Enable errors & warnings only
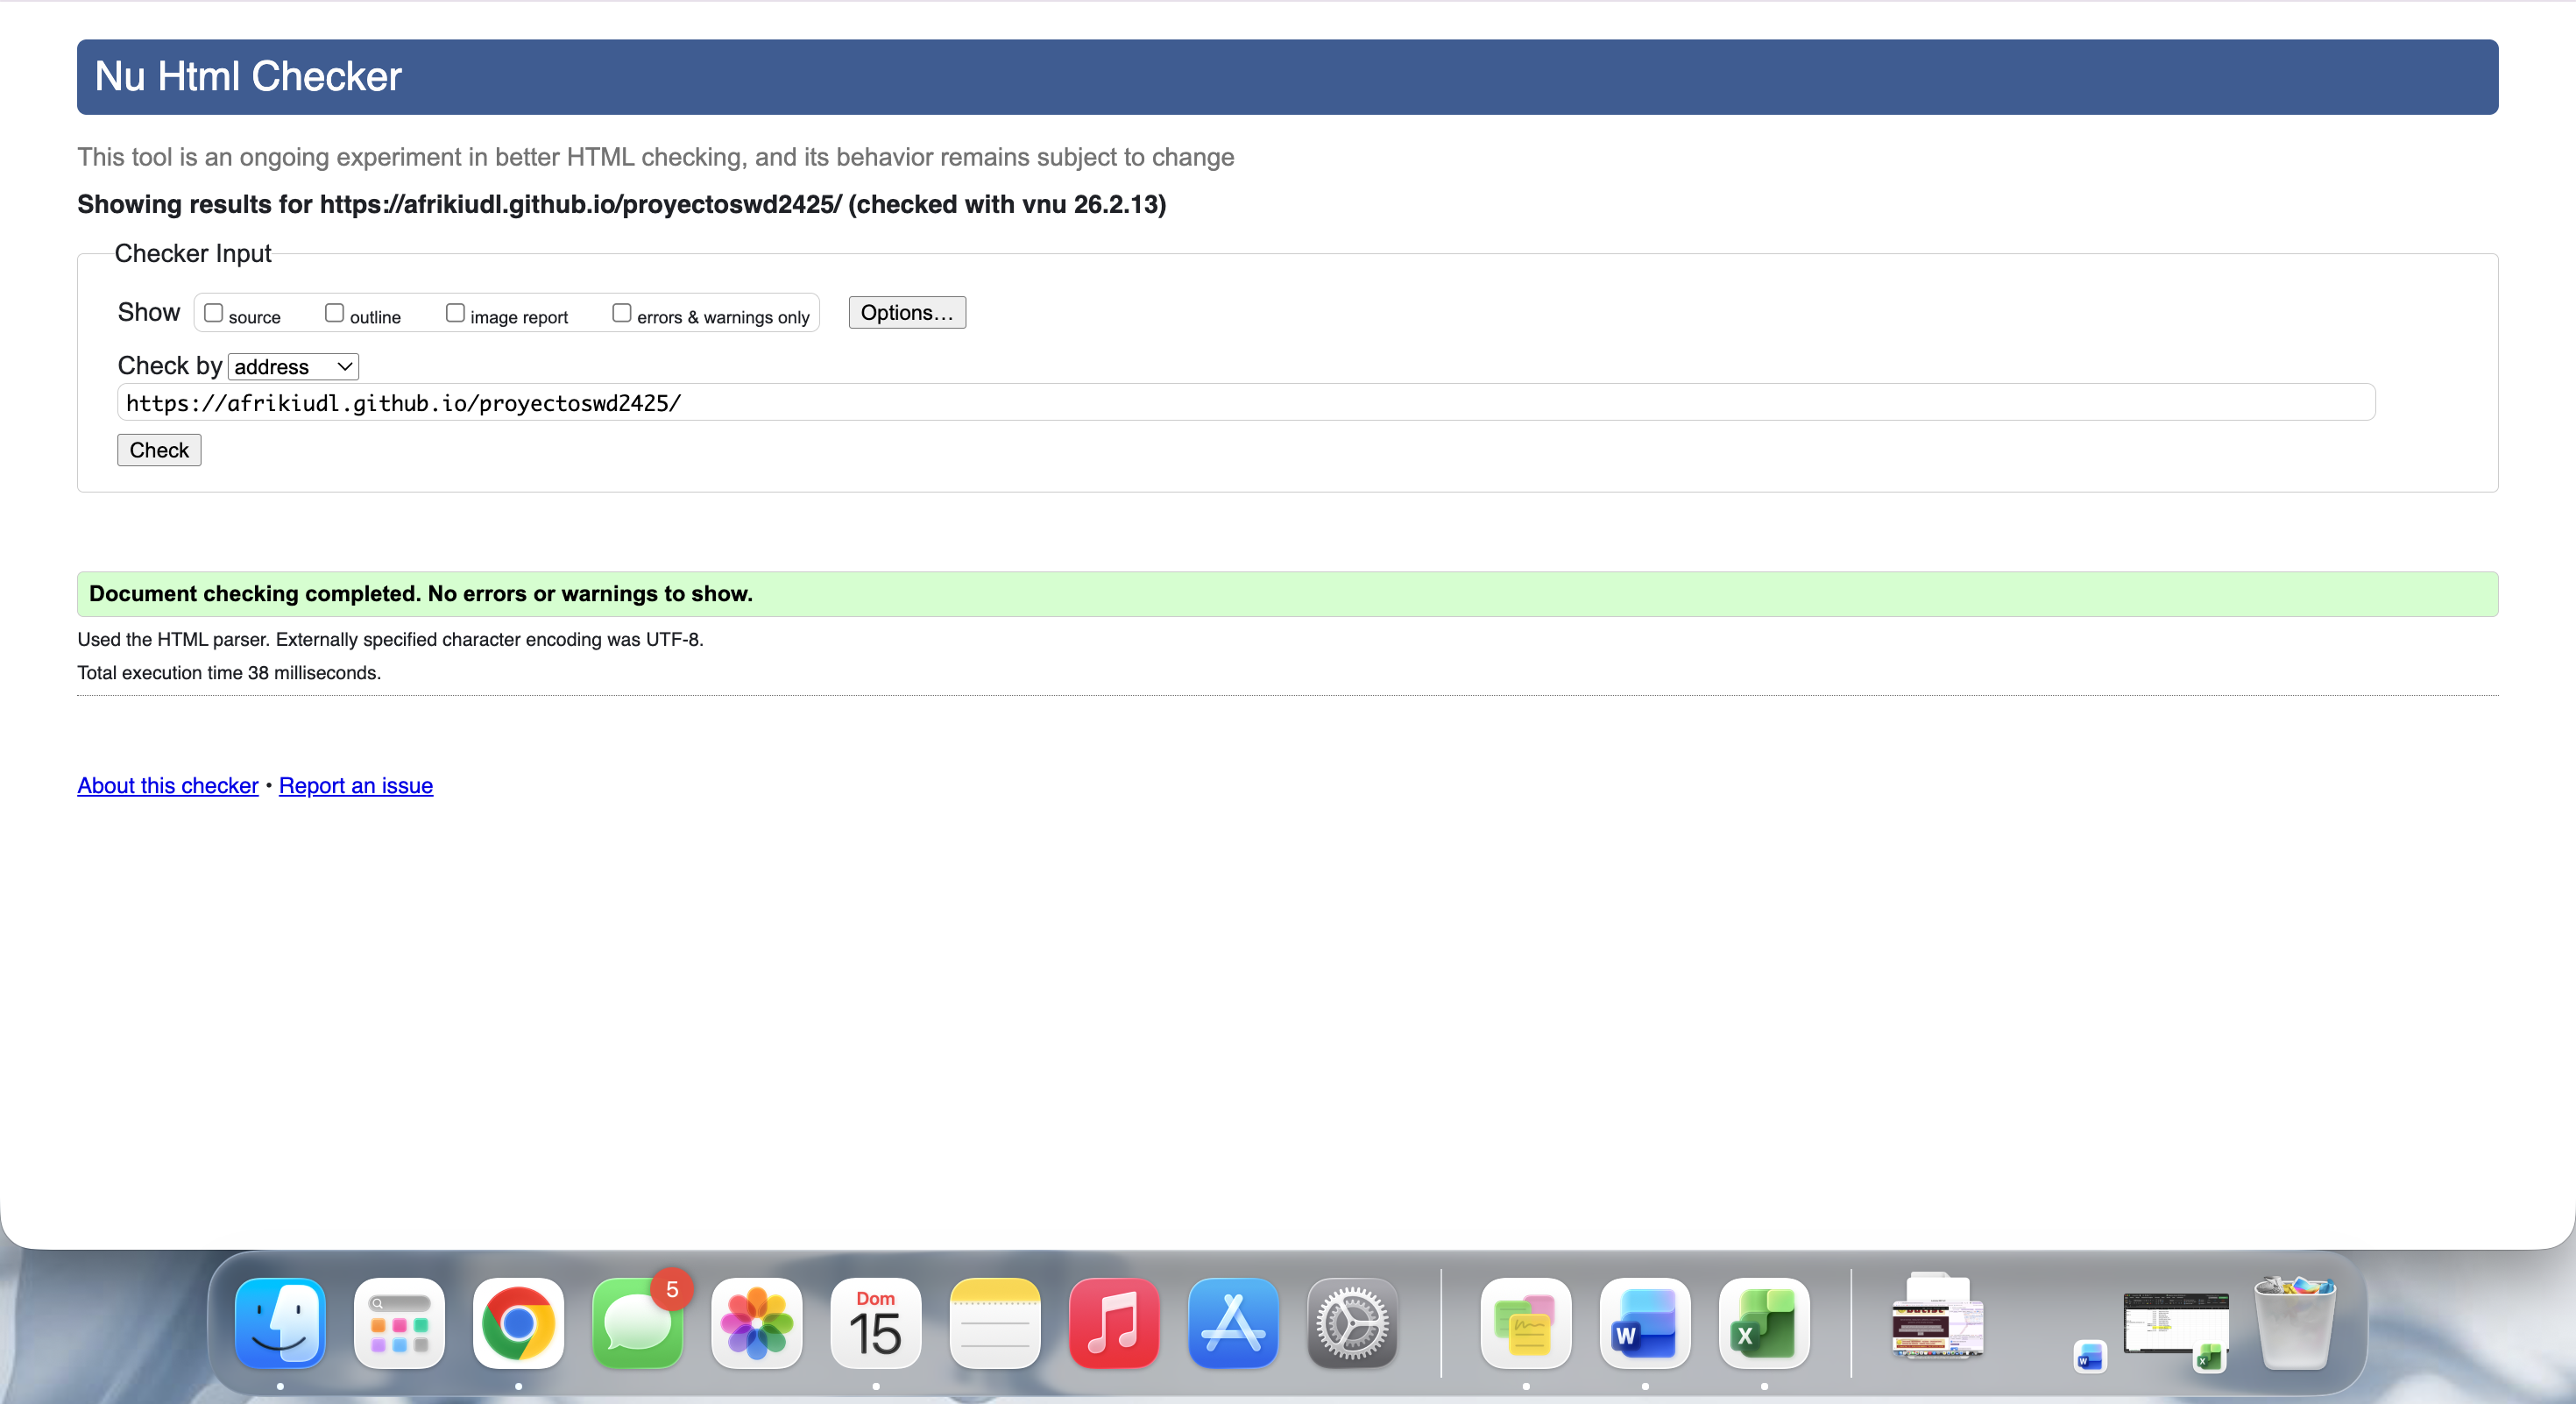 621,313
